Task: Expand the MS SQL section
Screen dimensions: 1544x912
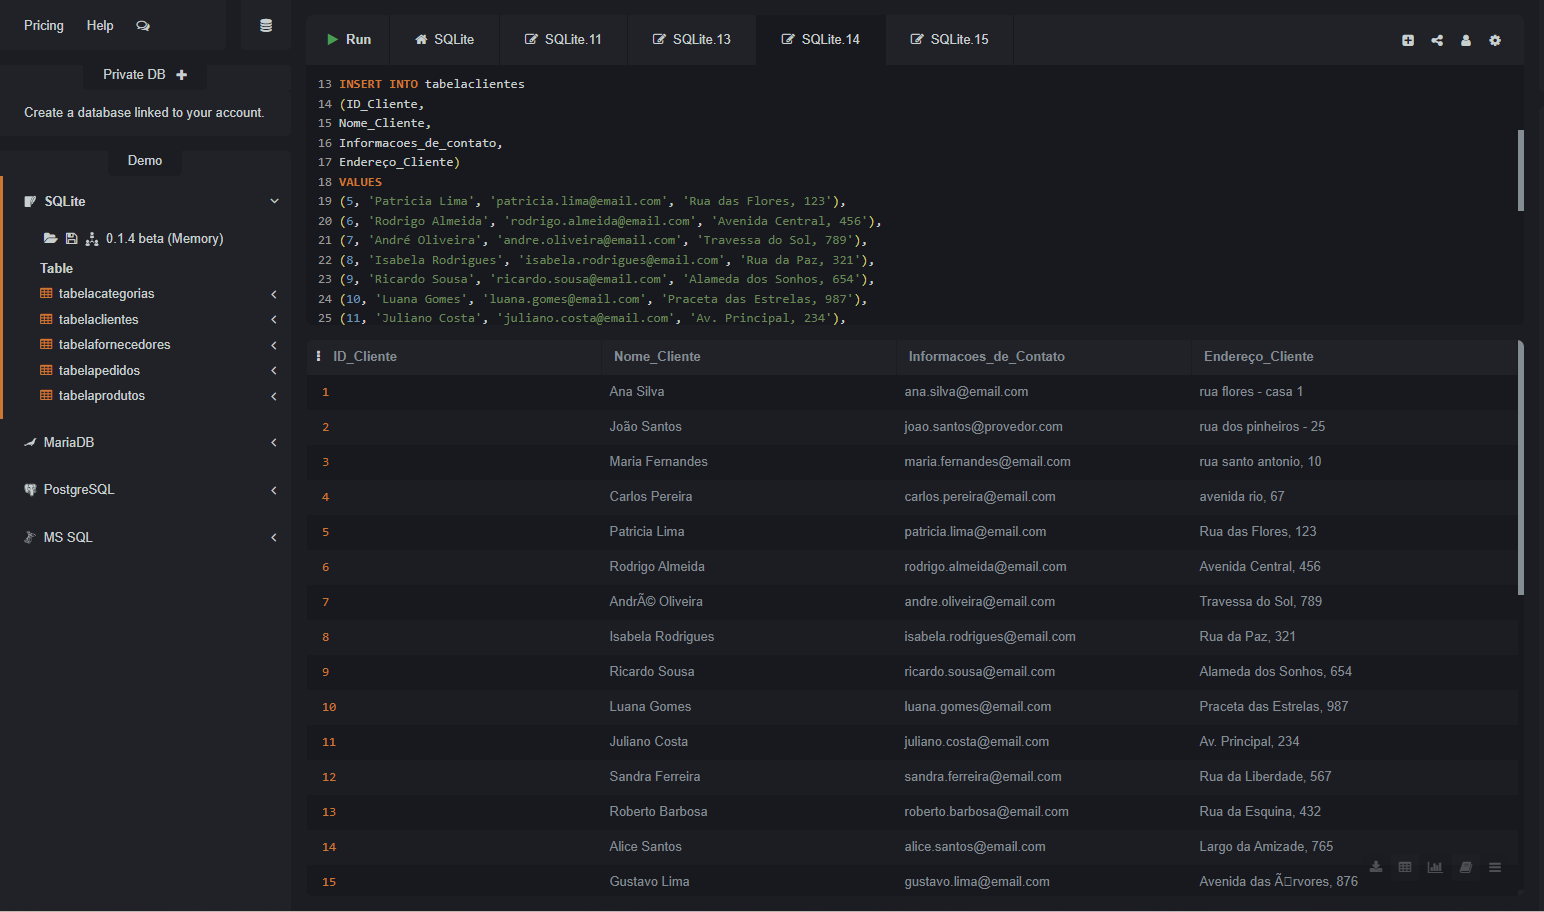Action: coord(274,537)
